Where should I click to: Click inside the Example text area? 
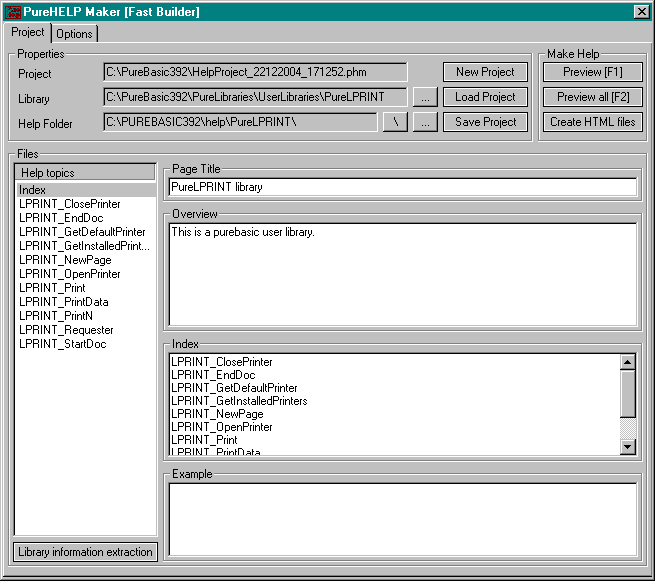pos(402,518)
